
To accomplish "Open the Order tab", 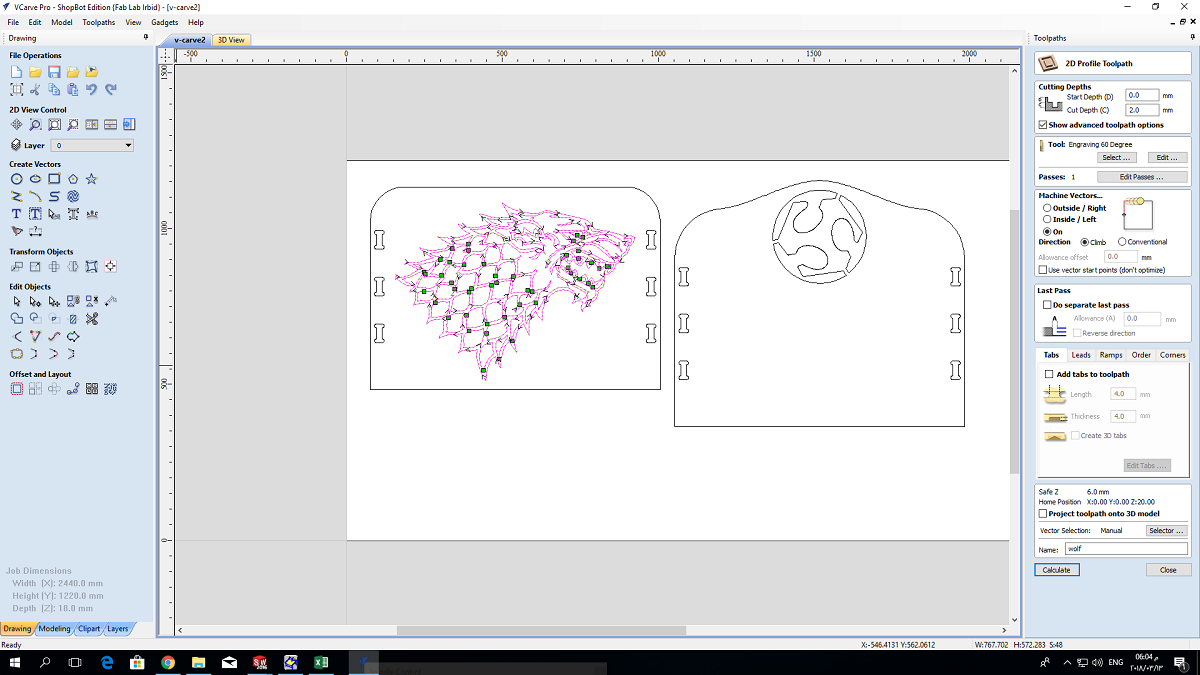I will [1141, 355].
